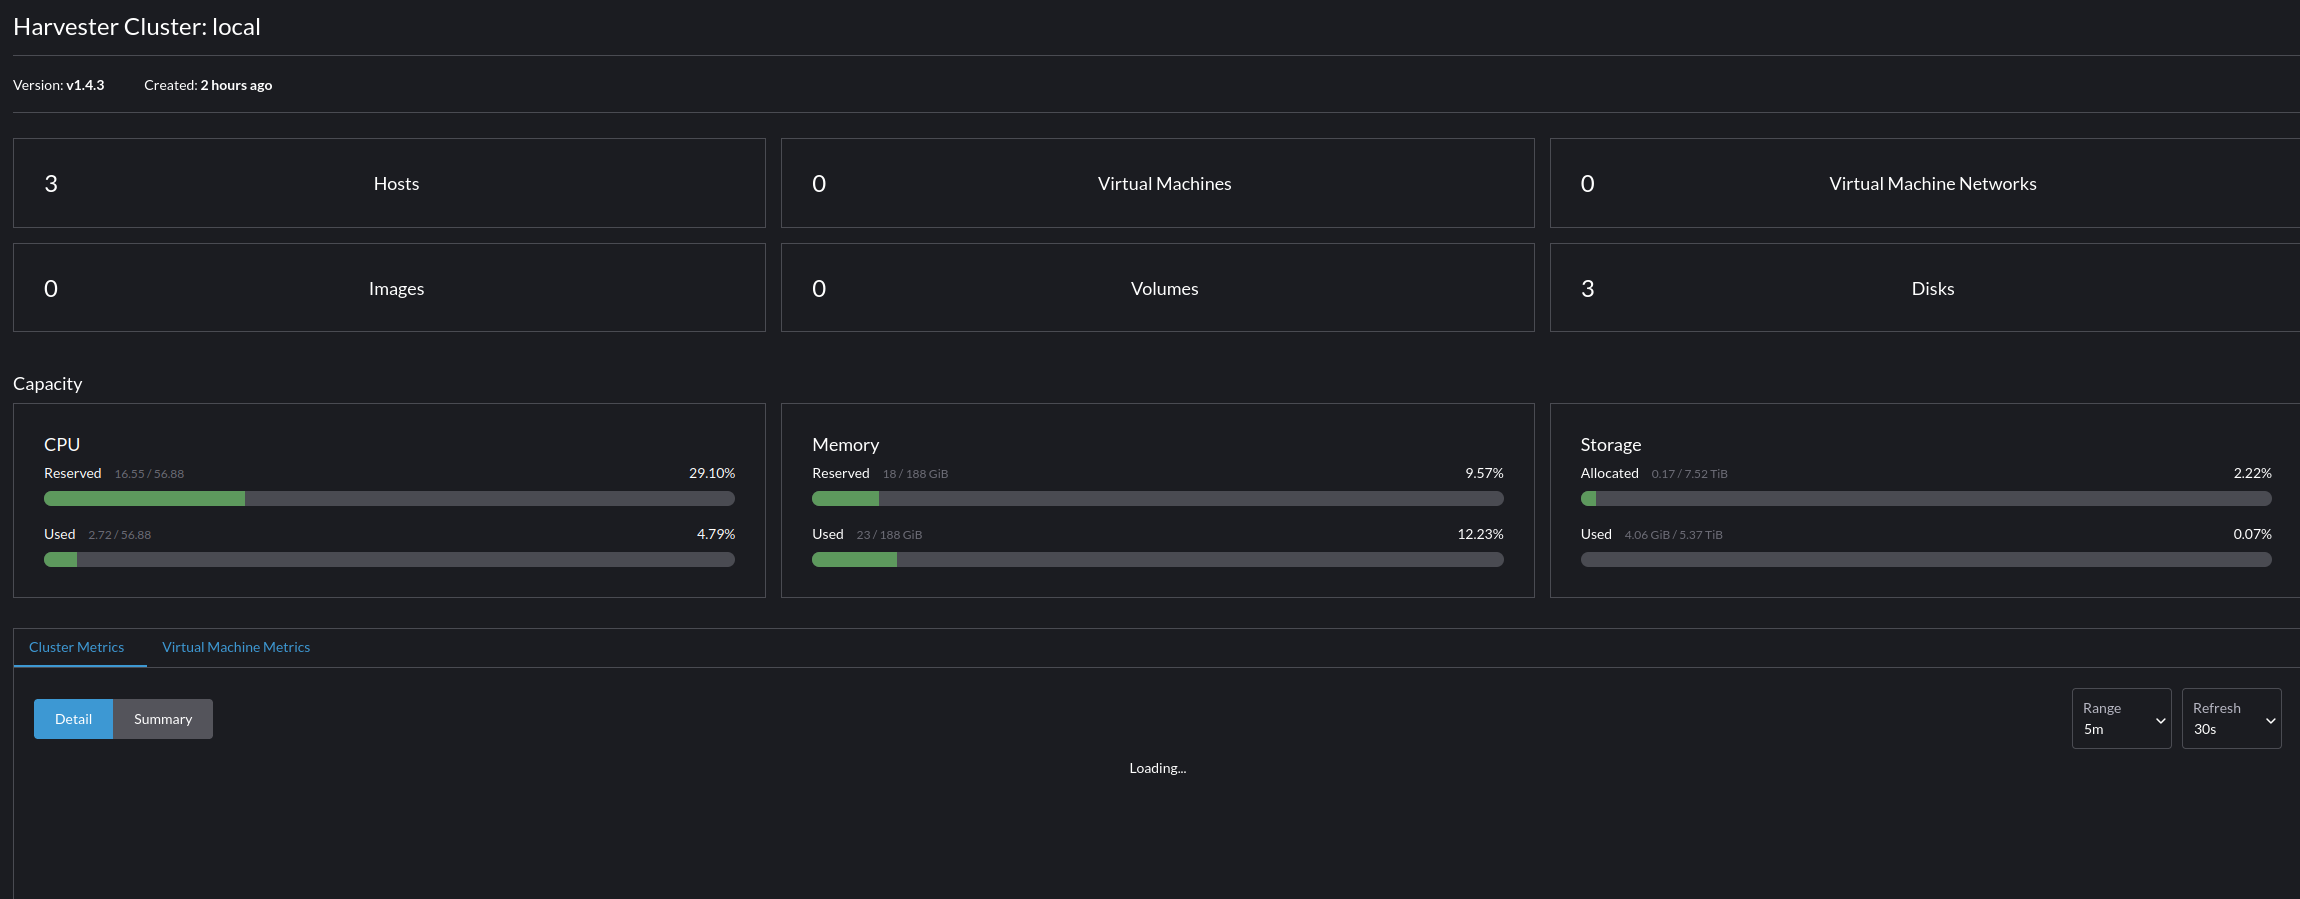Open the Volumes resource card

(x=1157, y=288)
